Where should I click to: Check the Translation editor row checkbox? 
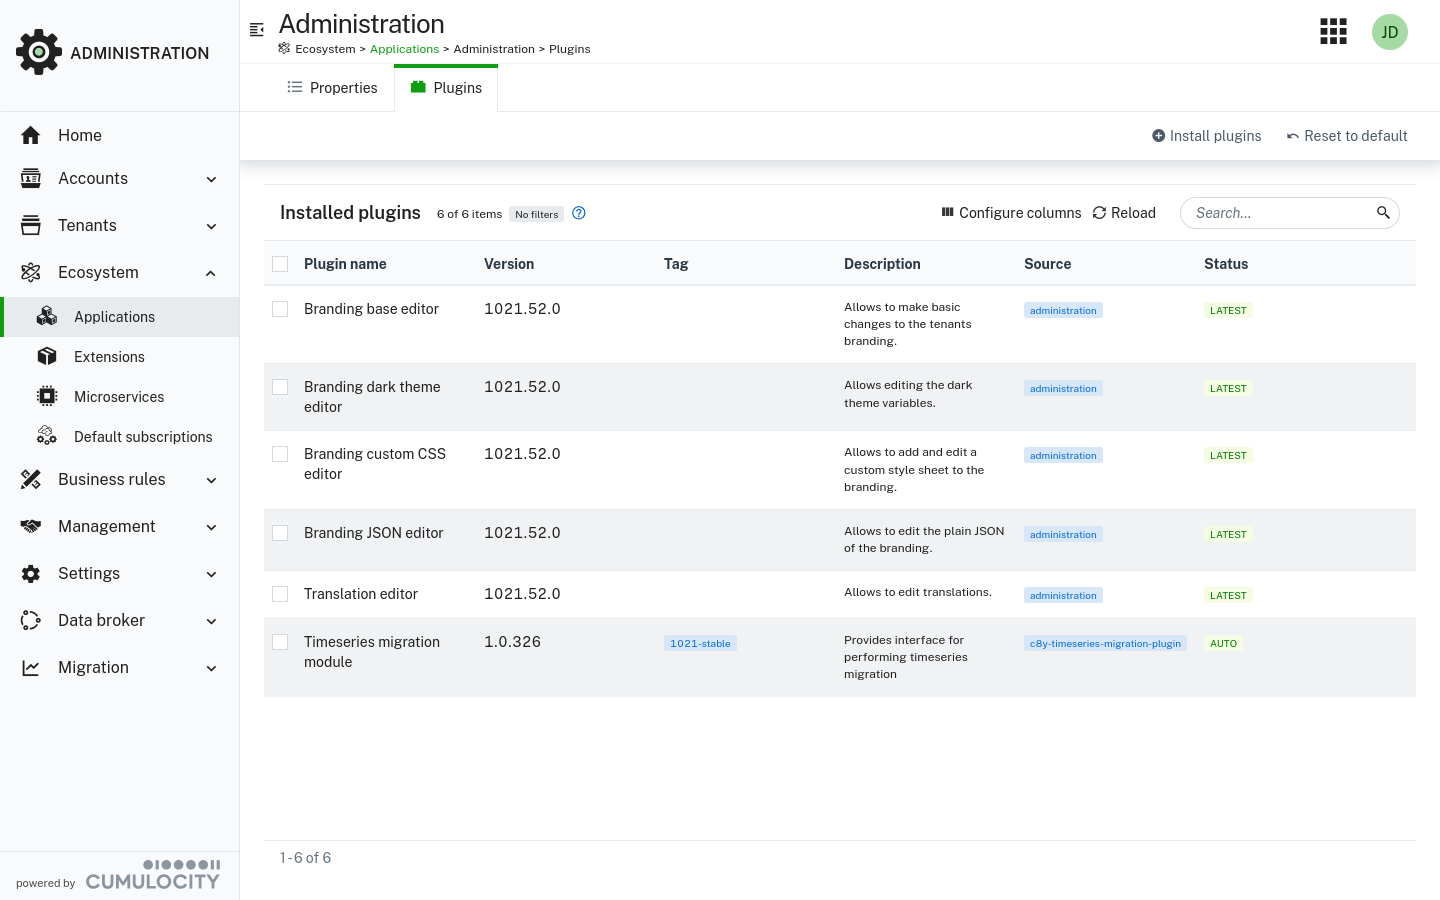(x=280, y=594)
